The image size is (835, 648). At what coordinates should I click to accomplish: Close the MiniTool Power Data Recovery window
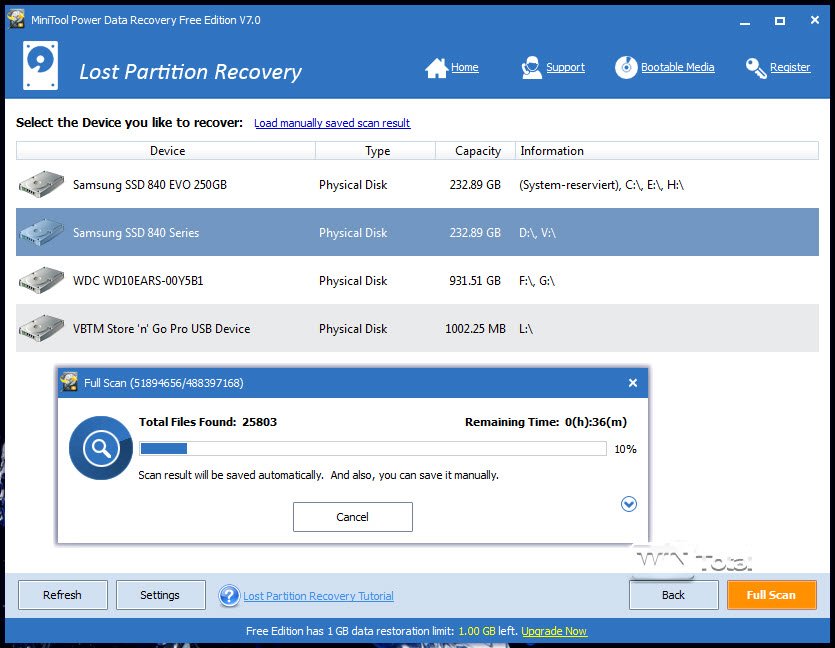click(815, 20)
